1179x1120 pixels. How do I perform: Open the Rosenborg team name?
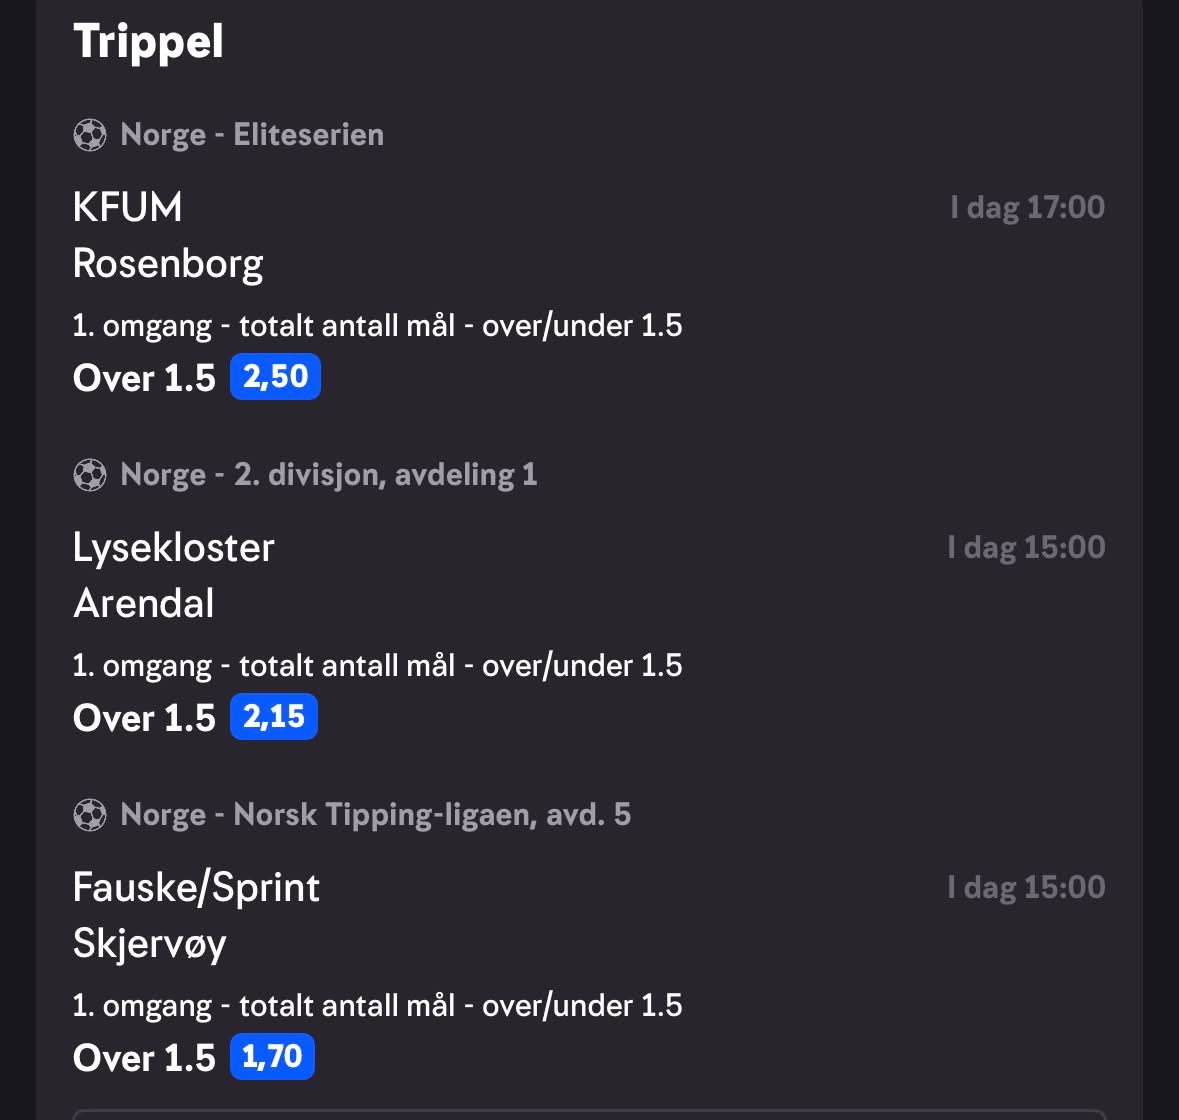[x=168, y=265]
